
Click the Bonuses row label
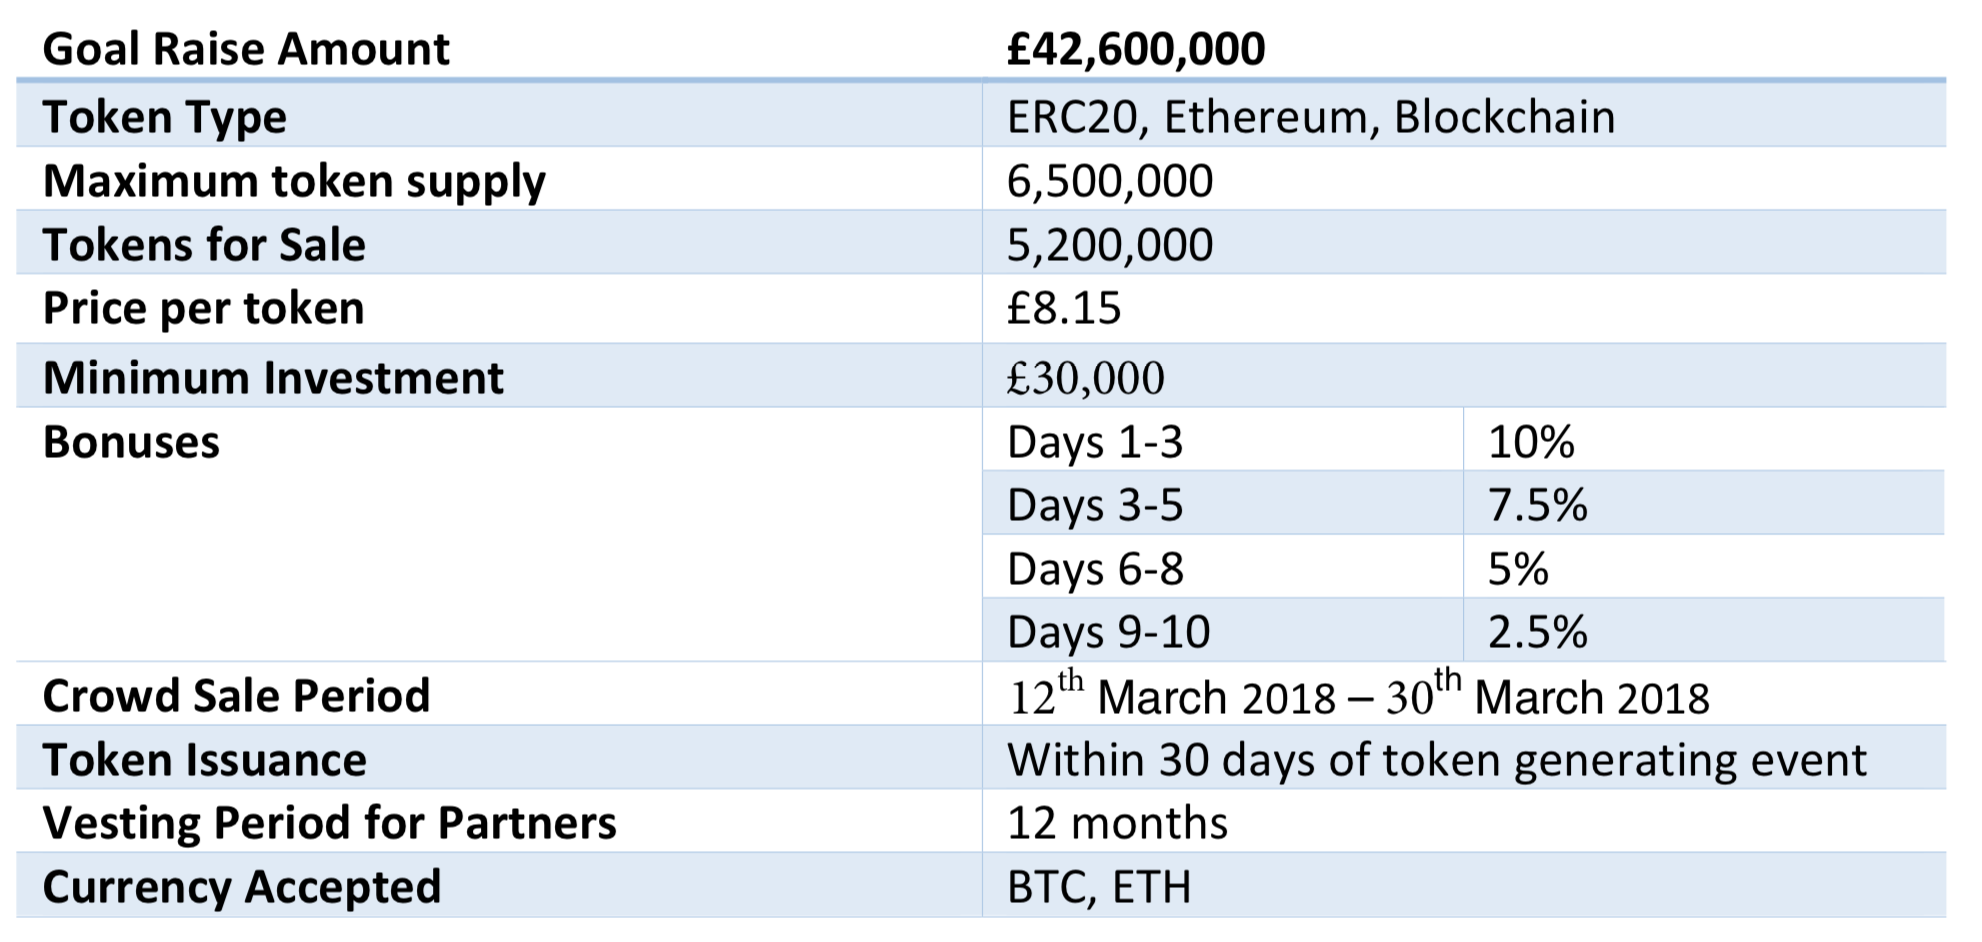[131, 442]
